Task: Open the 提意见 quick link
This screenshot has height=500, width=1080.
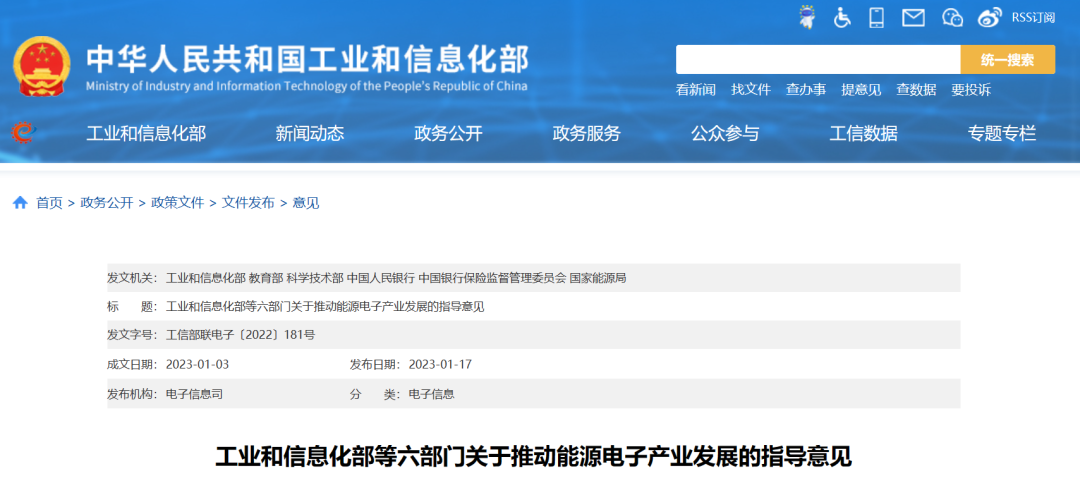Action: tap(861, 90)
